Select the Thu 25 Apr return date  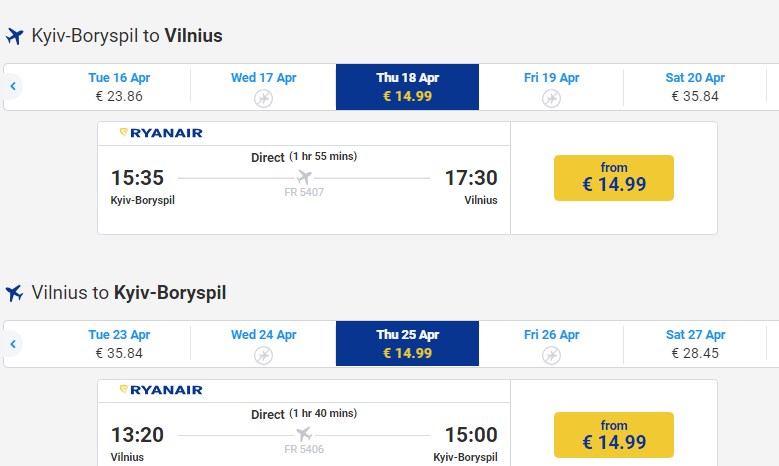click(407, 344)
